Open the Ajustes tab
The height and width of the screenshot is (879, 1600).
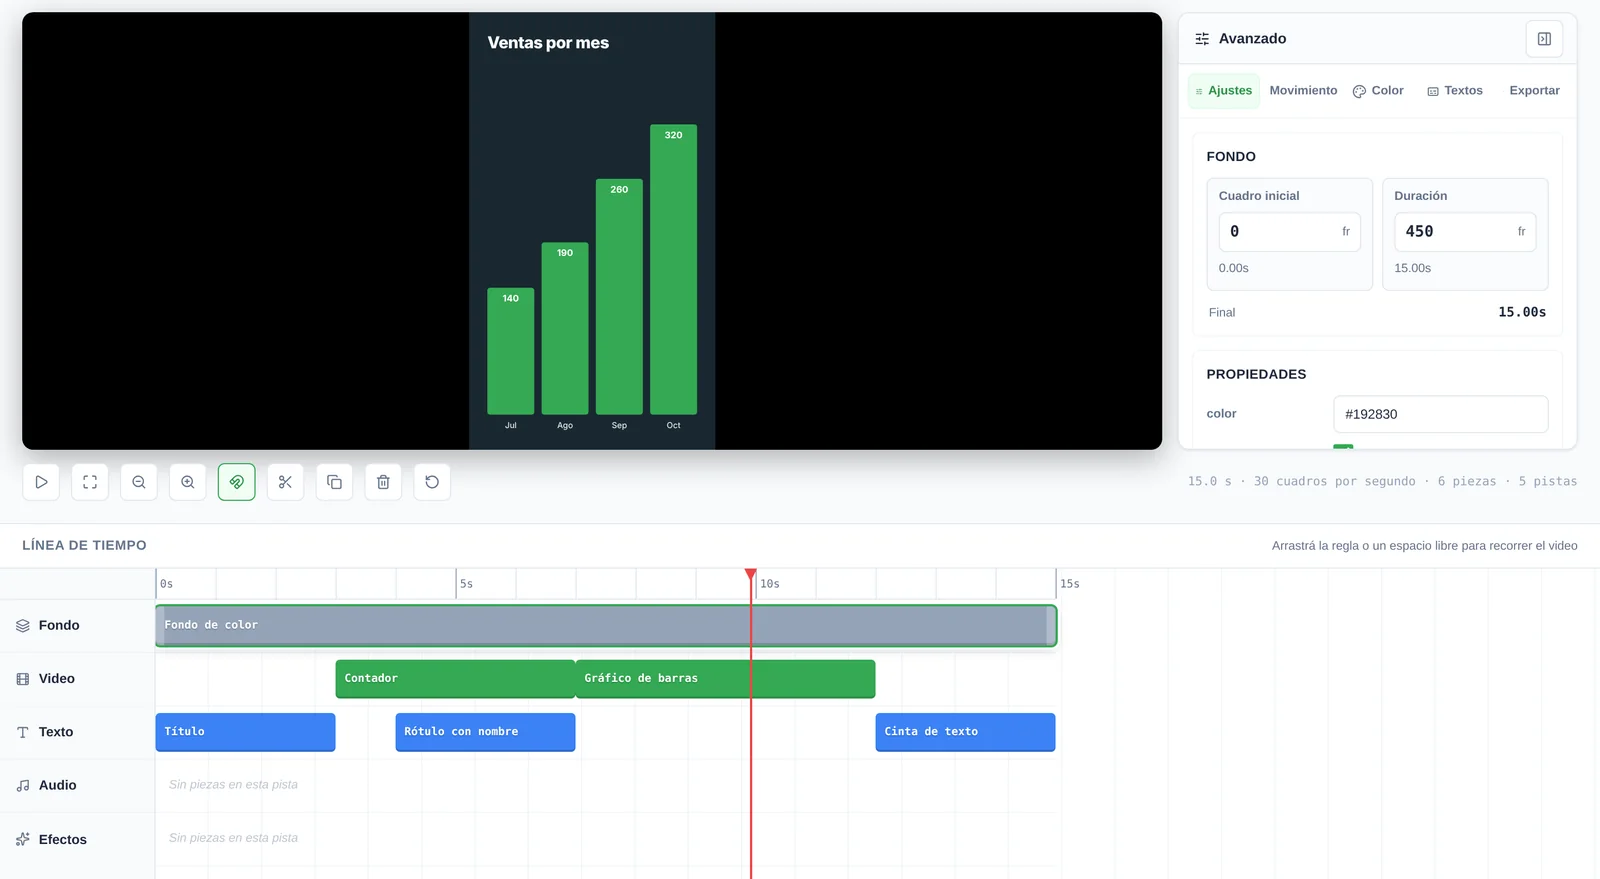[1224, 90]
